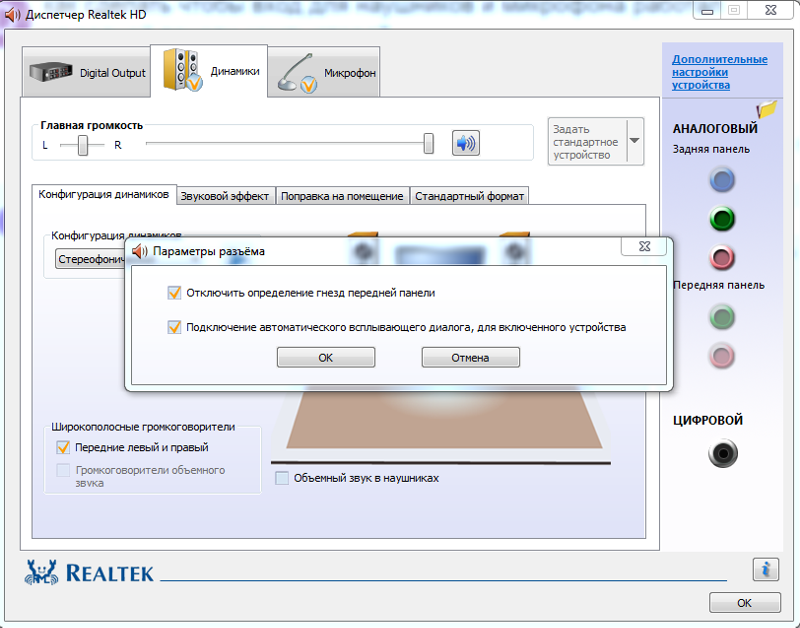Click the 'ЦИФРОВОЙ' heading

(x=708, y=420)
